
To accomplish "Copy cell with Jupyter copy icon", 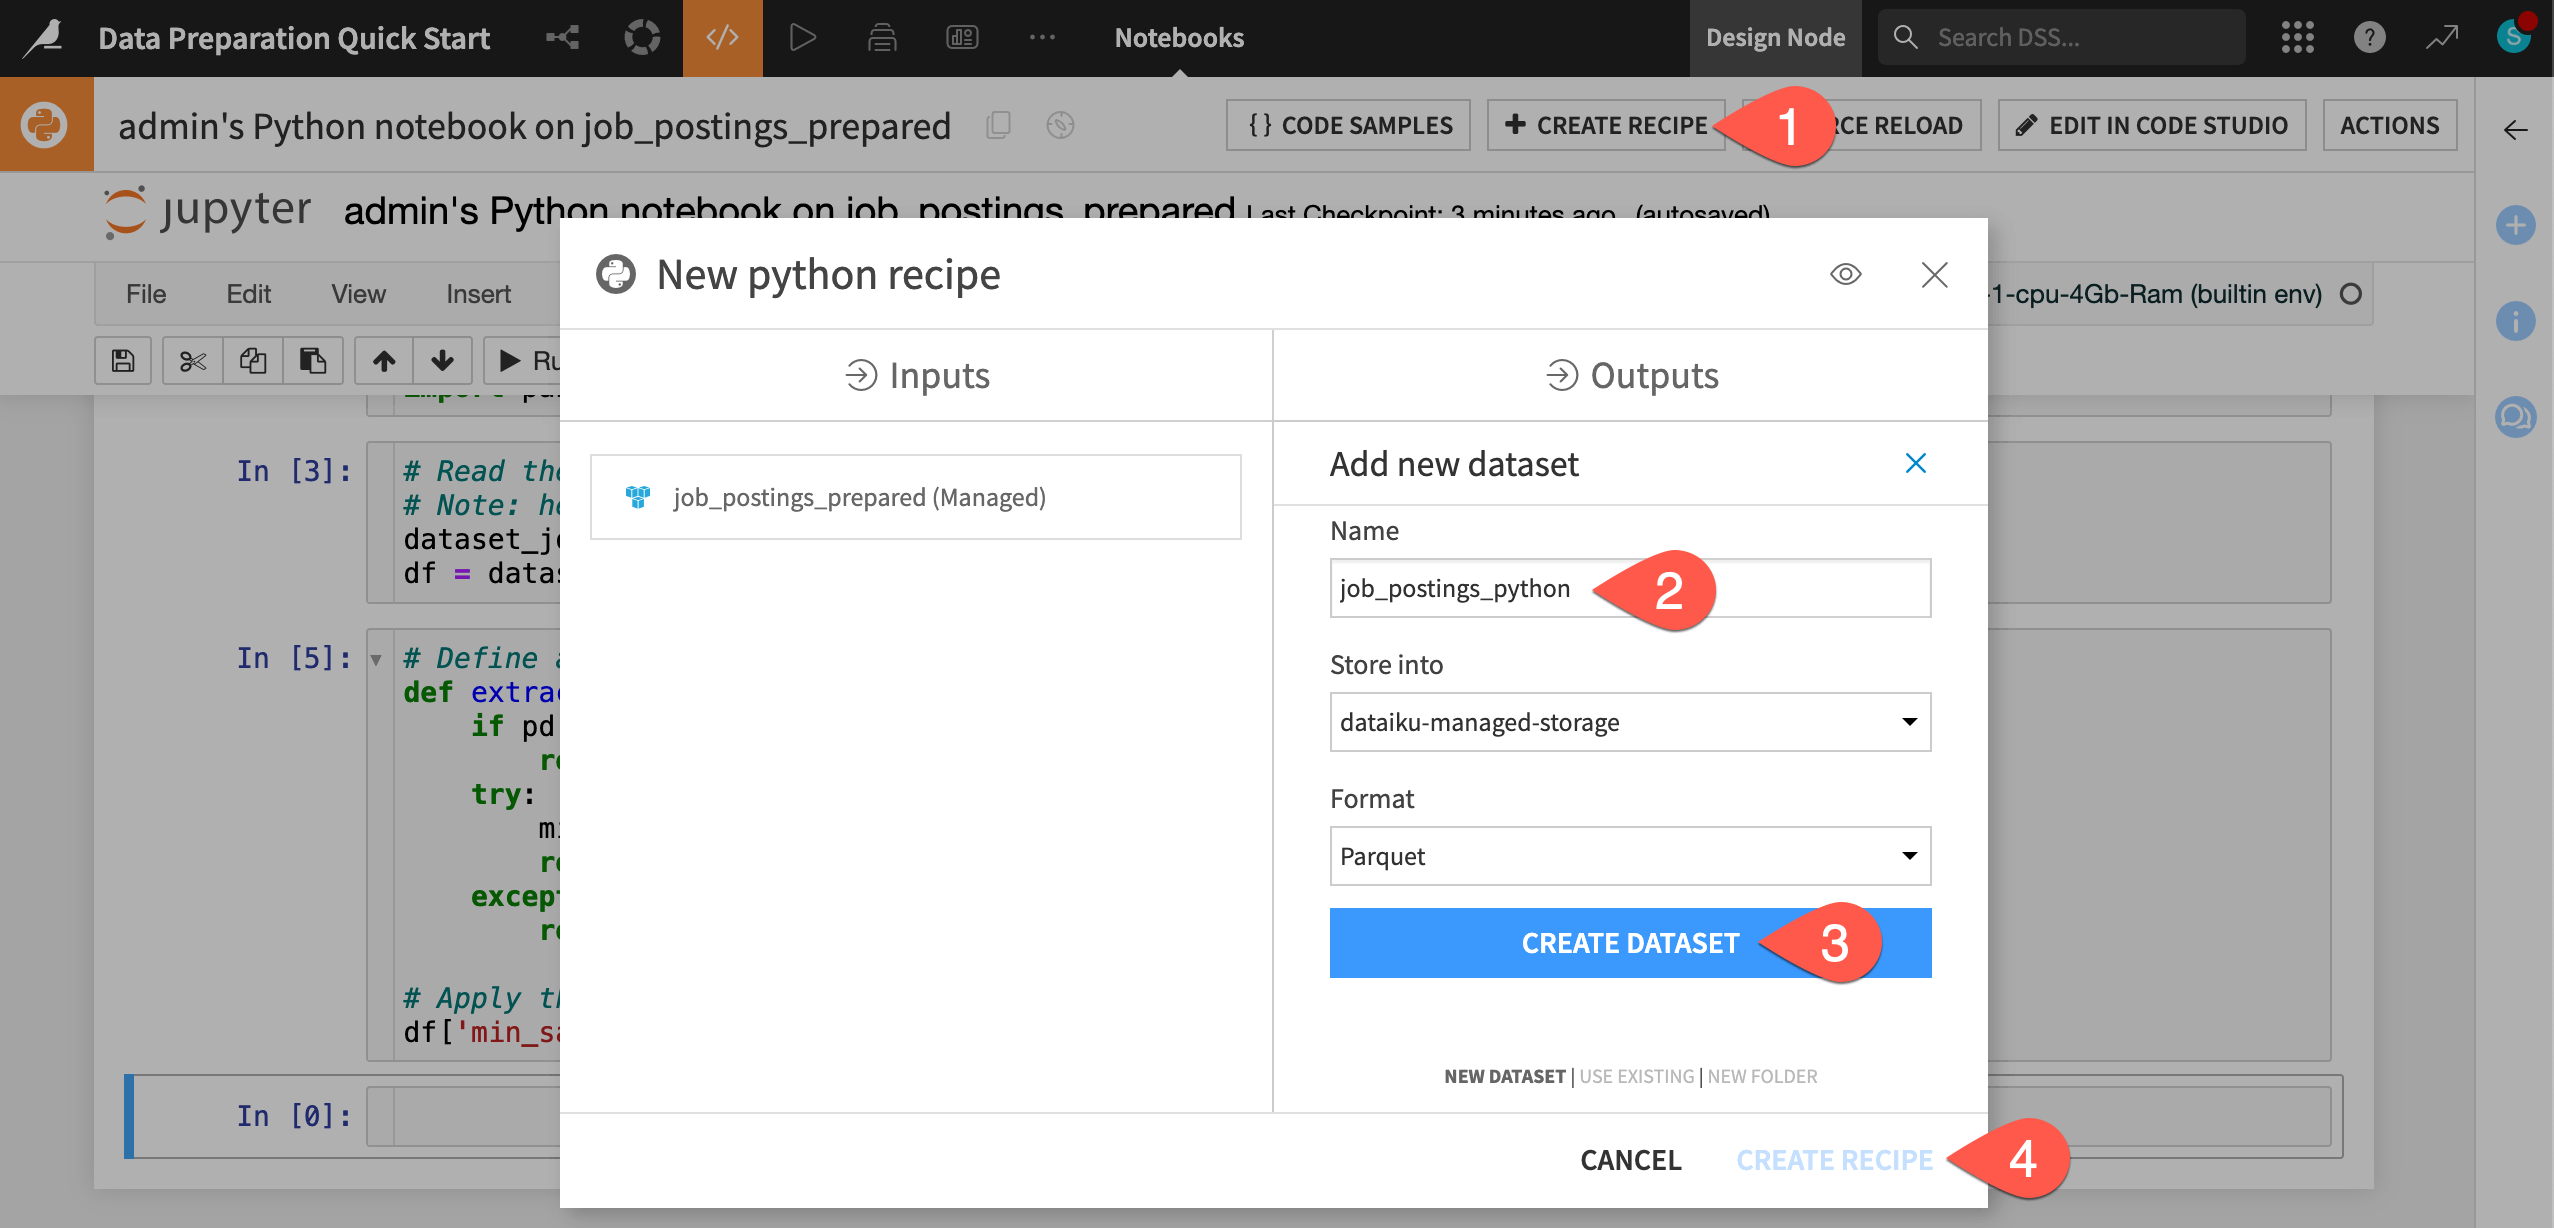I will click(x=253, y=360).
